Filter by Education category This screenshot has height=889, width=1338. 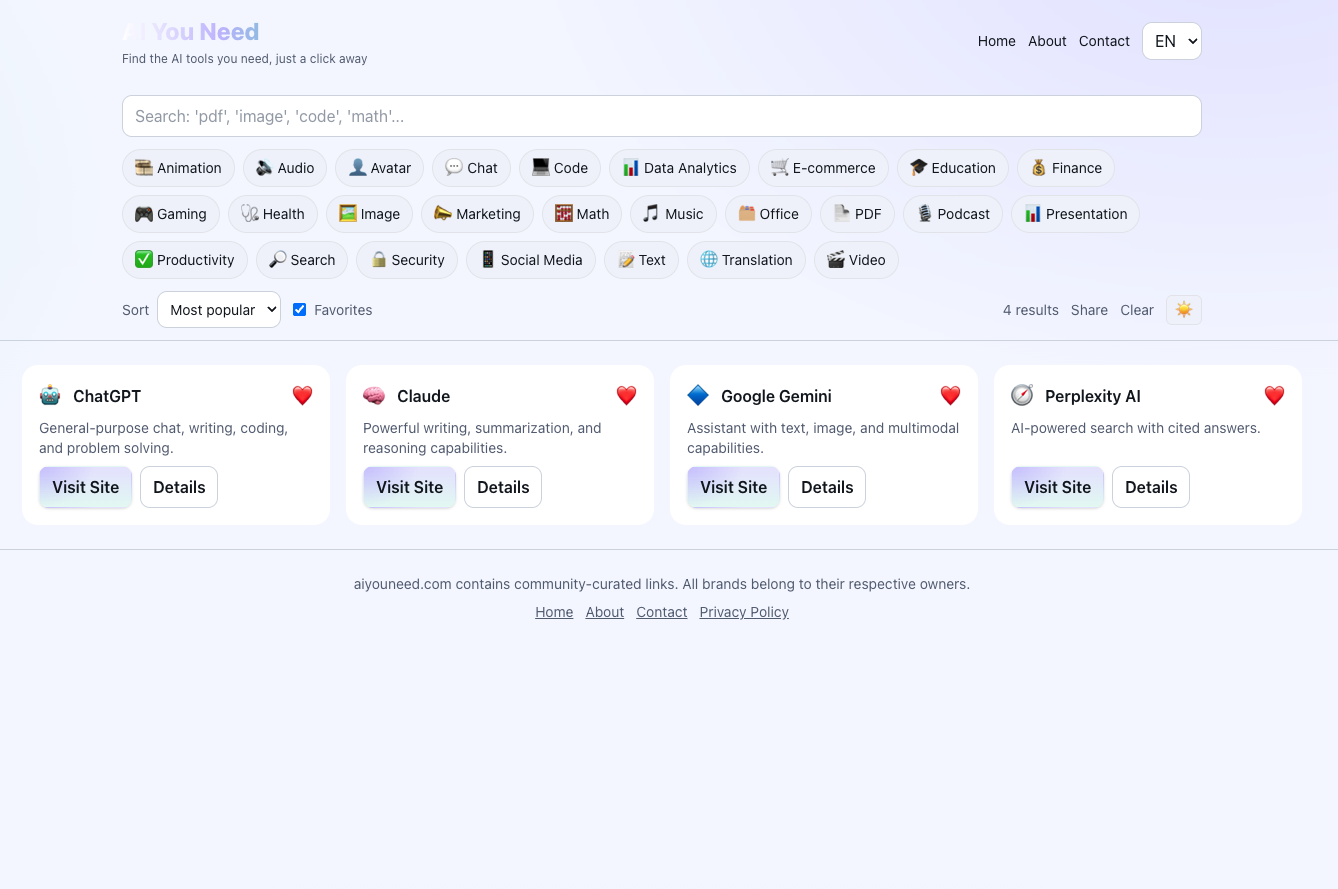[953, 168]
